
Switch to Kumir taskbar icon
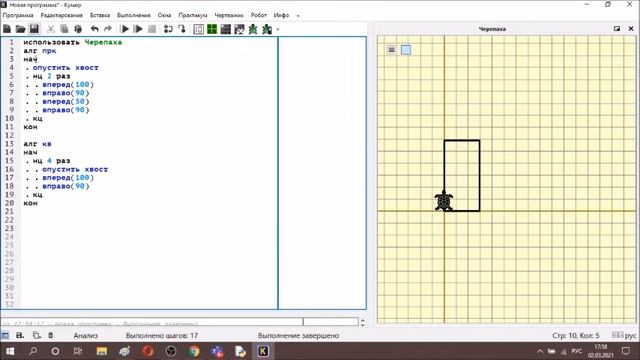pos(263,351)
